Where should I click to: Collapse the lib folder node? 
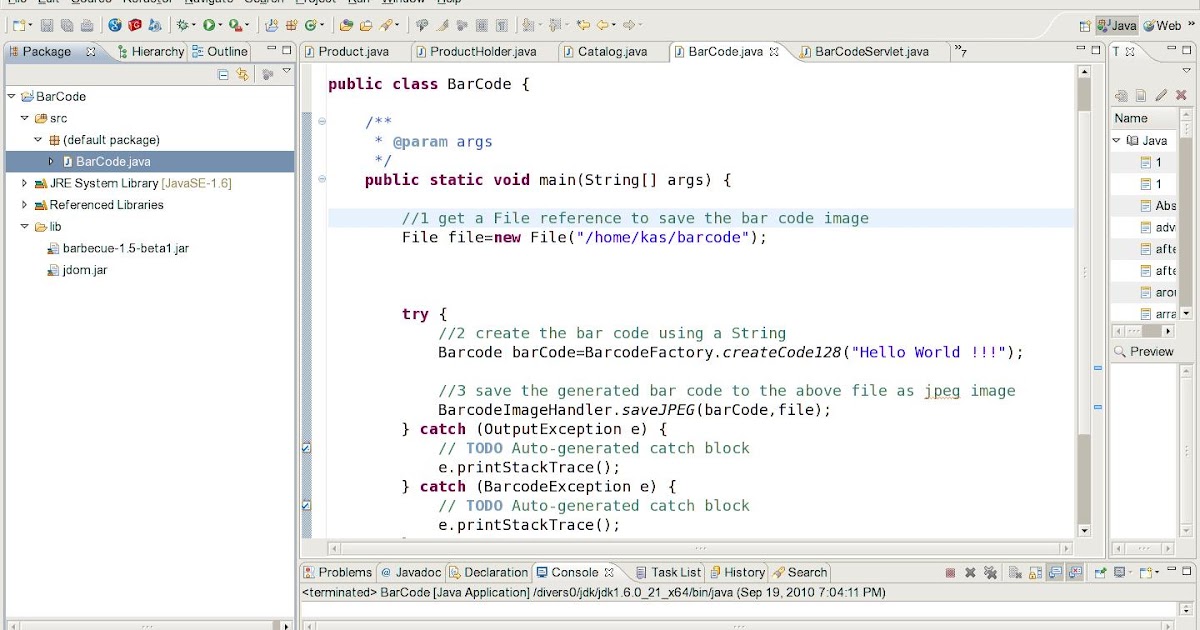coord(25,227)
